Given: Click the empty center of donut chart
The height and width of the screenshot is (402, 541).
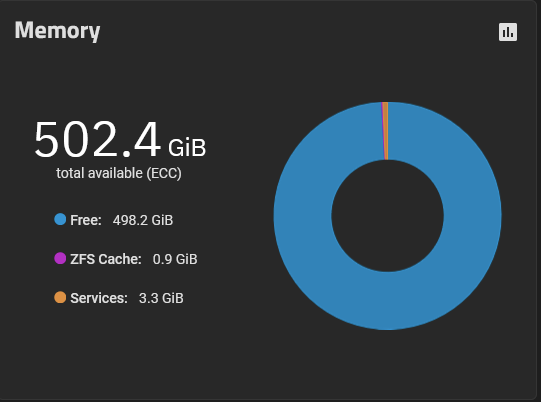Looking at the screenshot, I should (x=387, y=216).
